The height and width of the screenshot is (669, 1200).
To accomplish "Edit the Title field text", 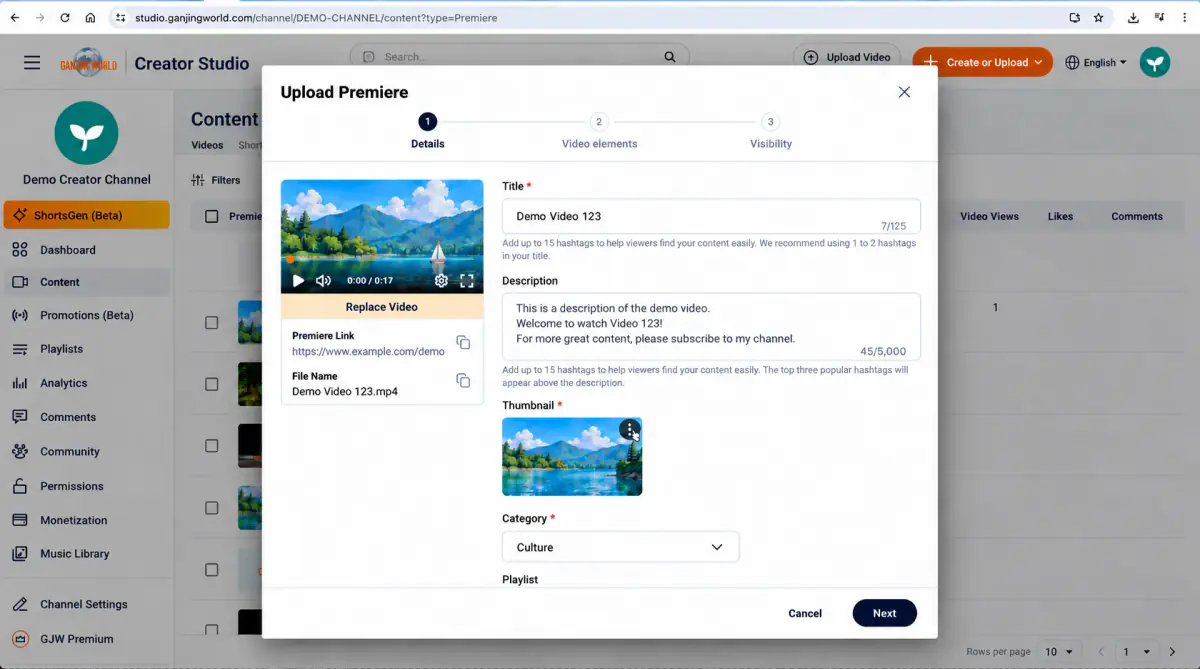I will 711,216.
